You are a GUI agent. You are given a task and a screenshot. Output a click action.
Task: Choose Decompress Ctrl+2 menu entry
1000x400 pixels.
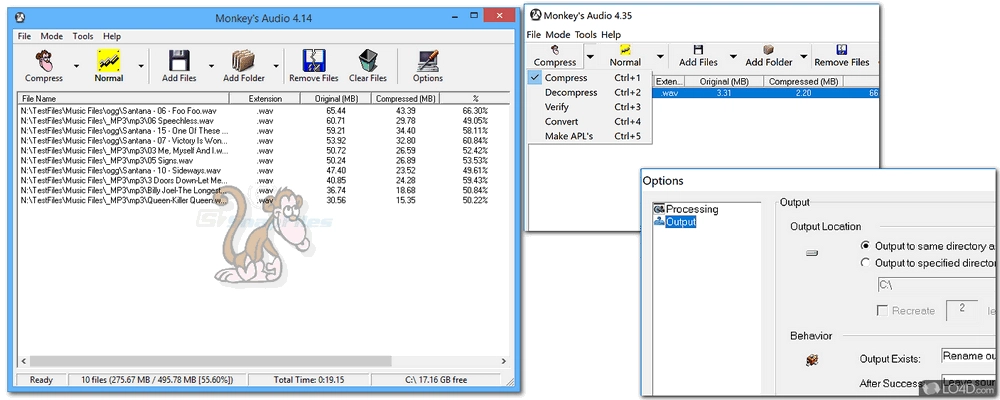(590, 93)
